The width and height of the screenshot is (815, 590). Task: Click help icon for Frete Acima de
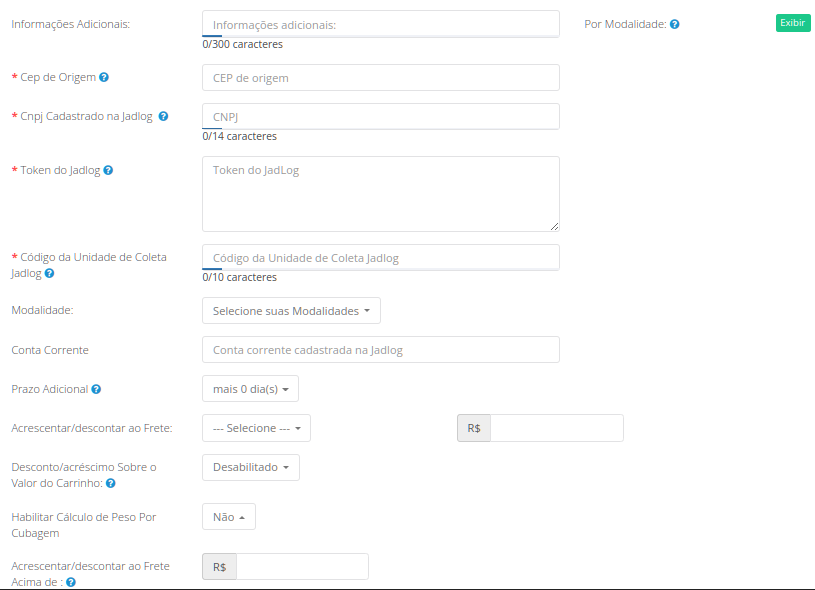tap(71, 582)
